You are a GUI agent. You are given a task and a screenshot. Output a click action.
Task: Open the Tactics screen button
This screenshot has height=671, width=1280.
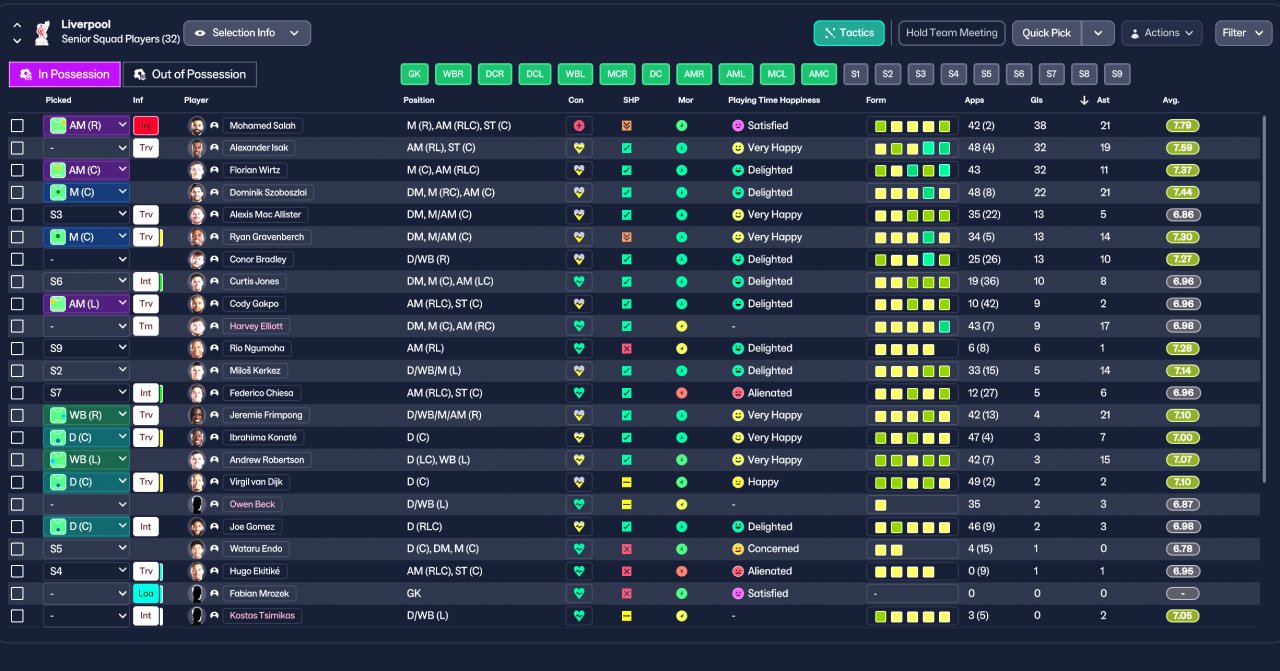[x=849, y=33]
